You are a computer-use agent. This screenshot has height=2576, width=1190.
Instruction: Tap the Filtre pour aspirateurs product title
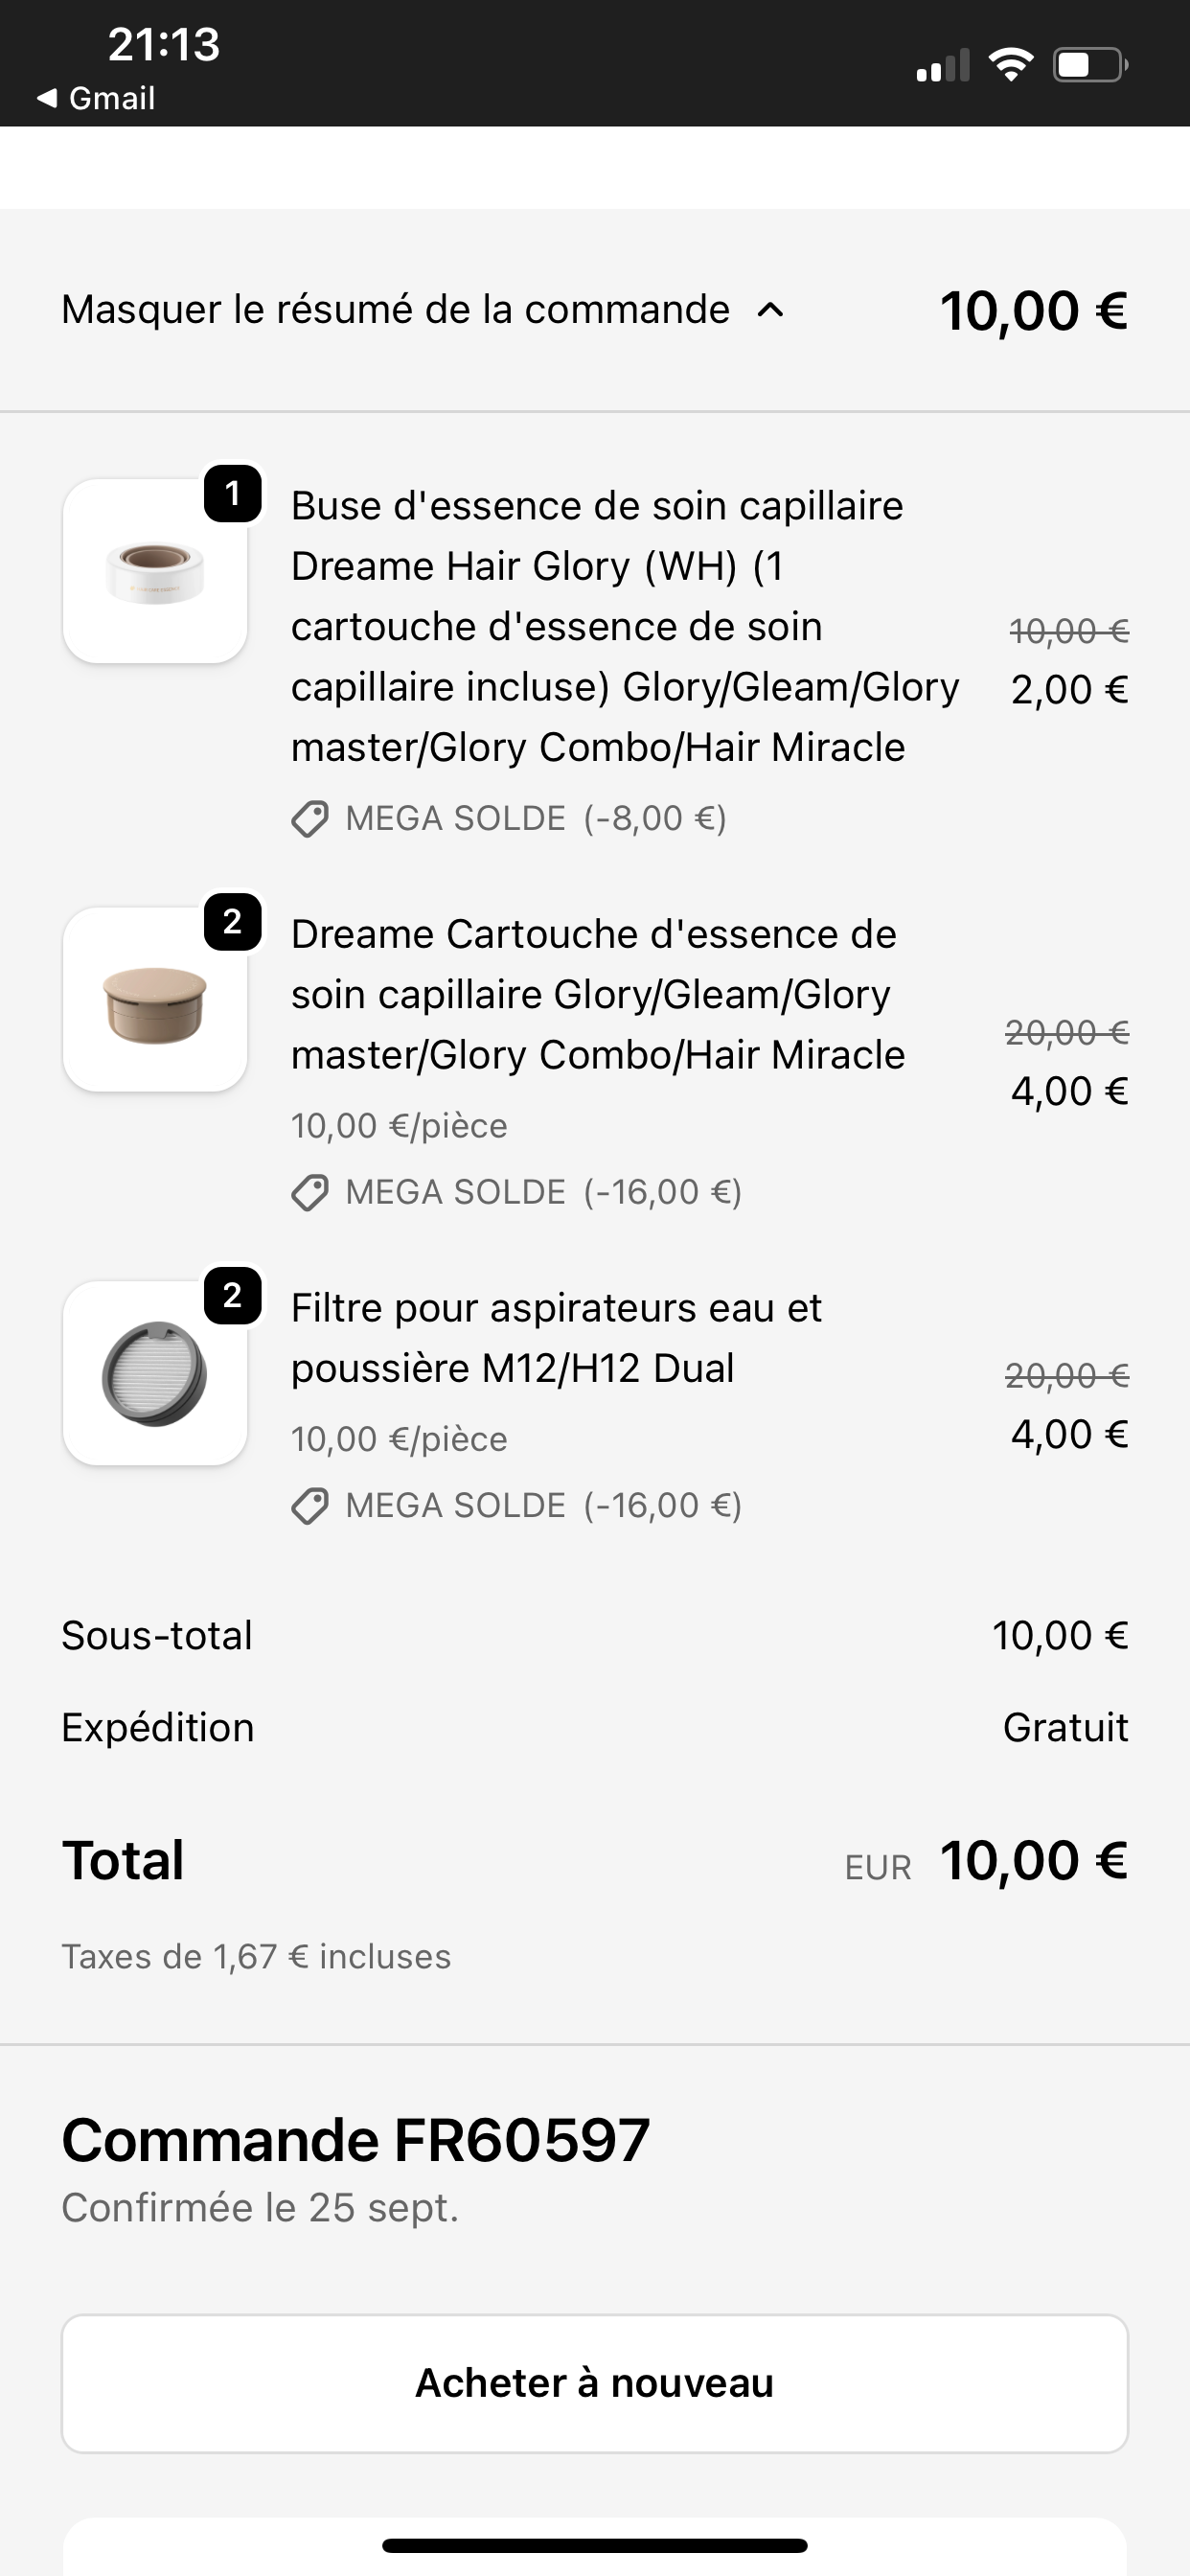(556, 1338)
